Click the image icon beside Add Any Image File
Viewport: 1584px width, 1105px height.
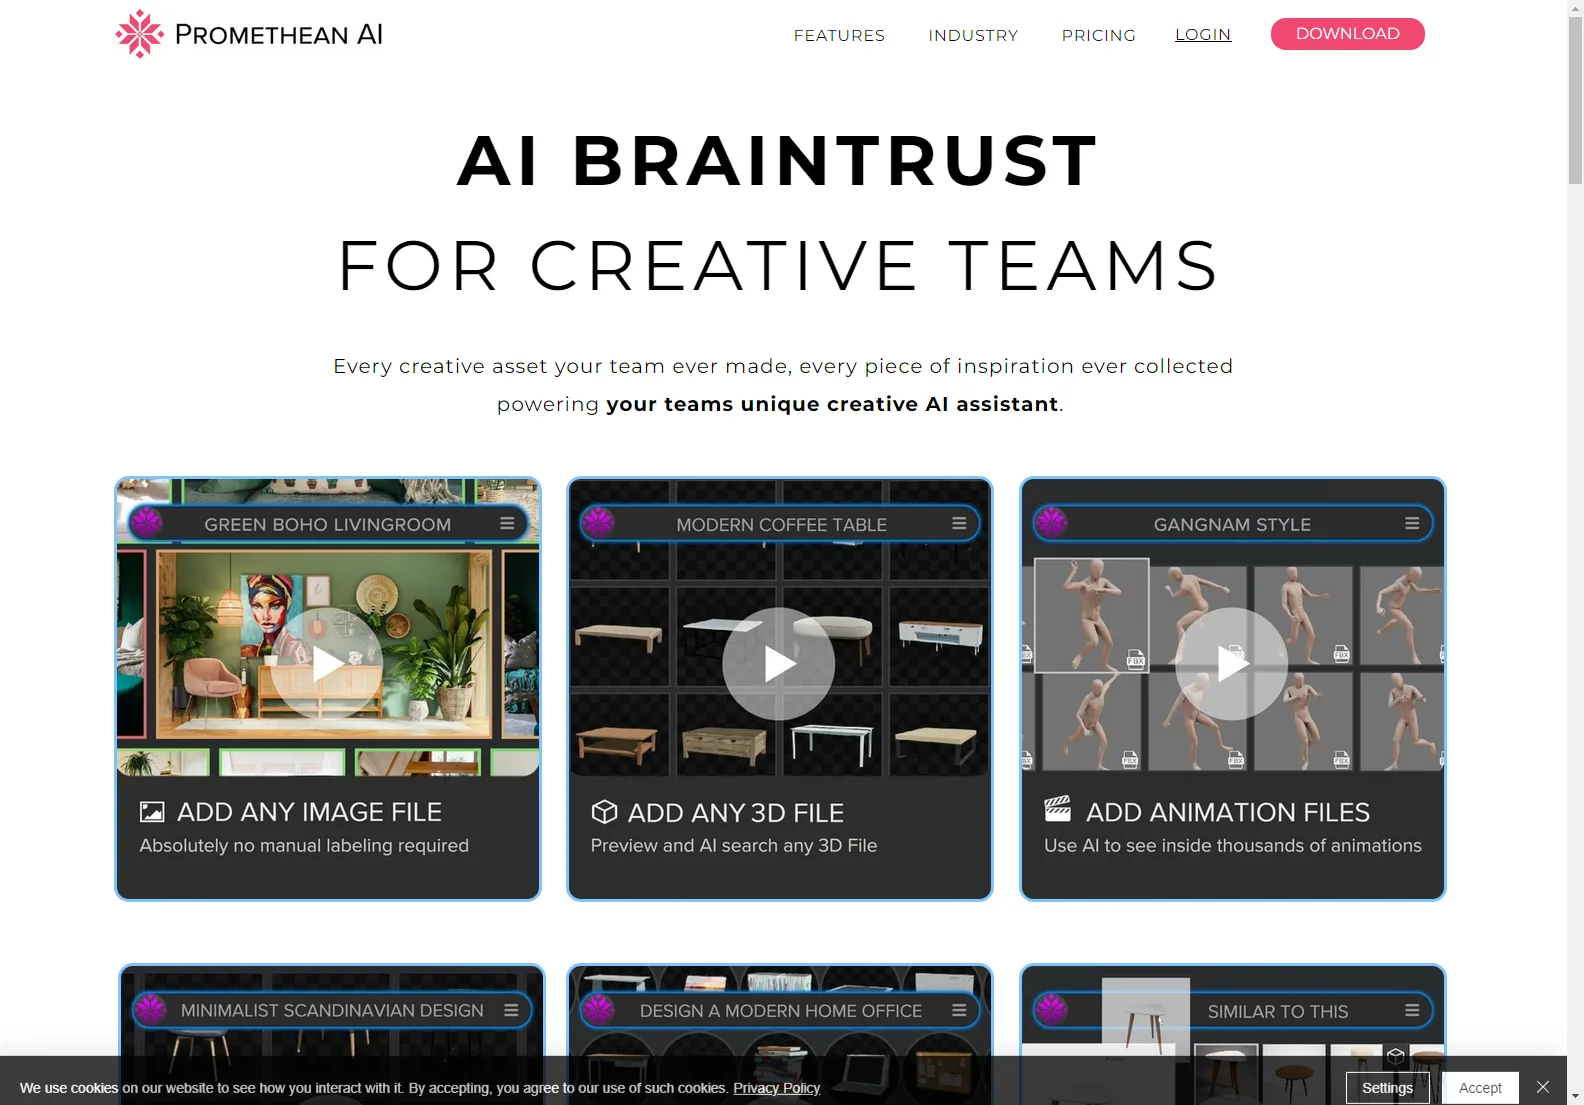point(152,812)
